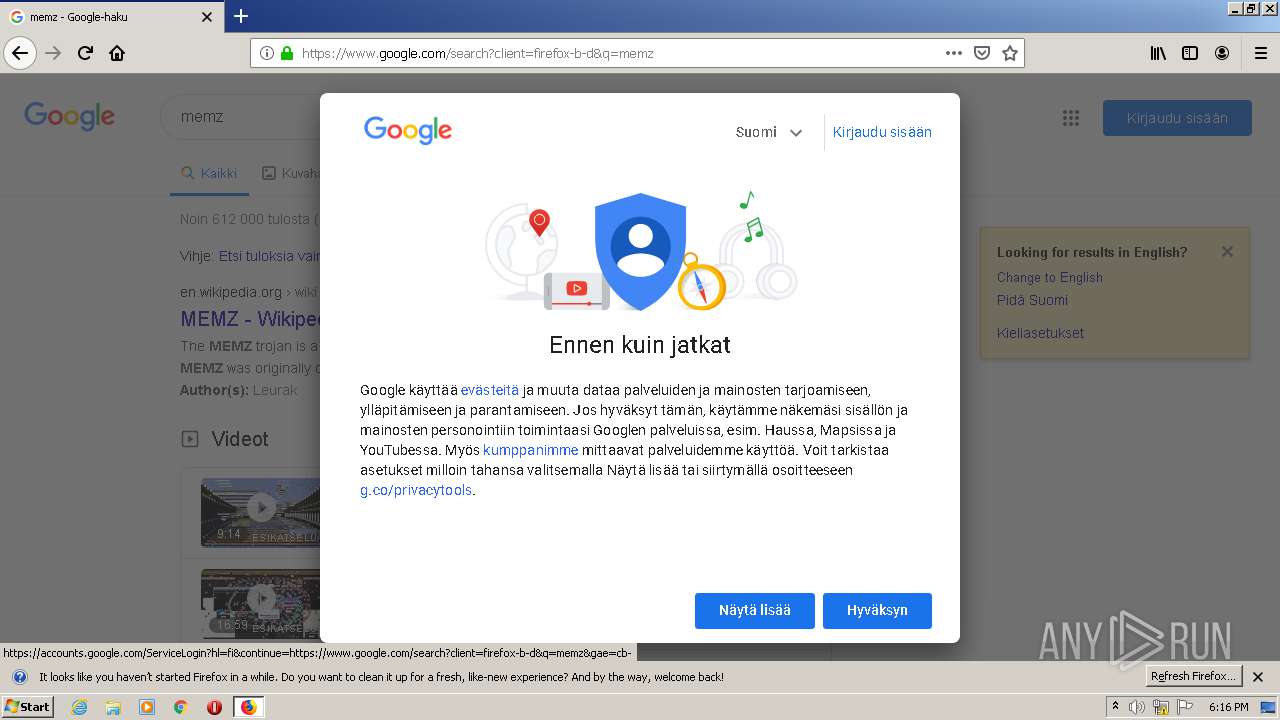Click the forward navigation arrow

click(x=53, y=53)
